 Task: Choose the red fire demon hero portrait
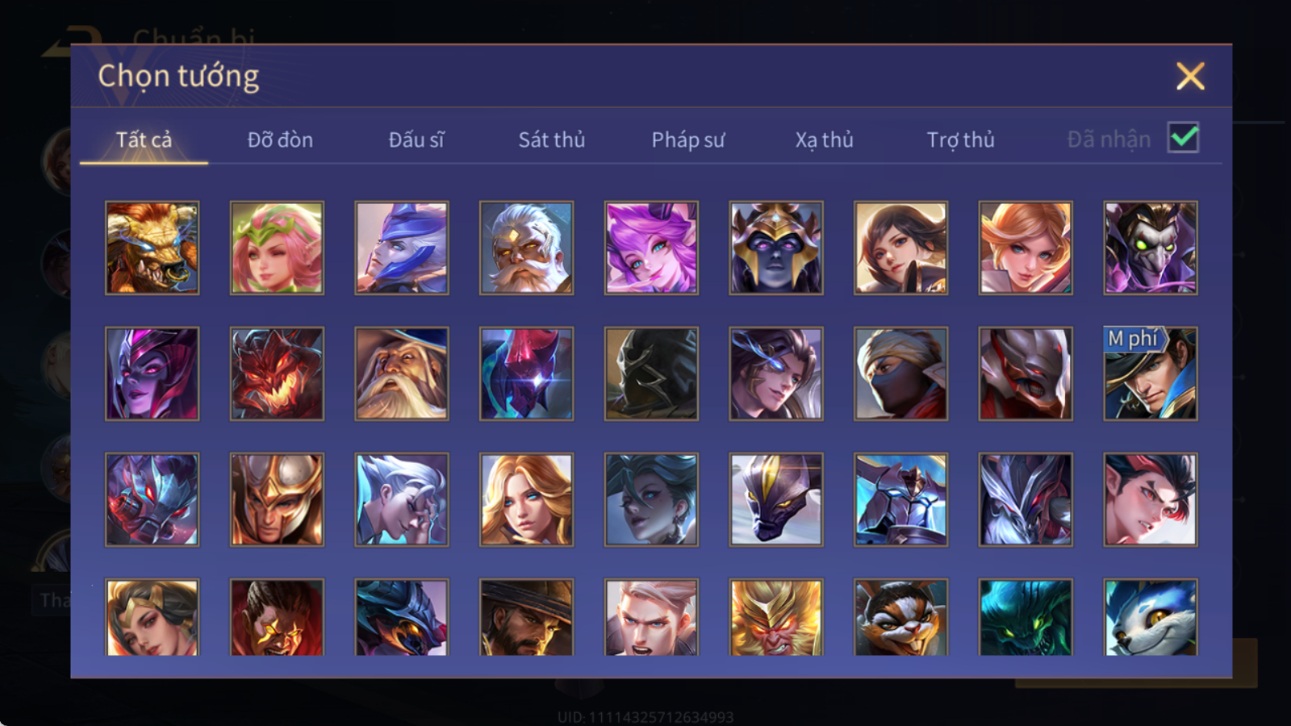pos(277,374)
